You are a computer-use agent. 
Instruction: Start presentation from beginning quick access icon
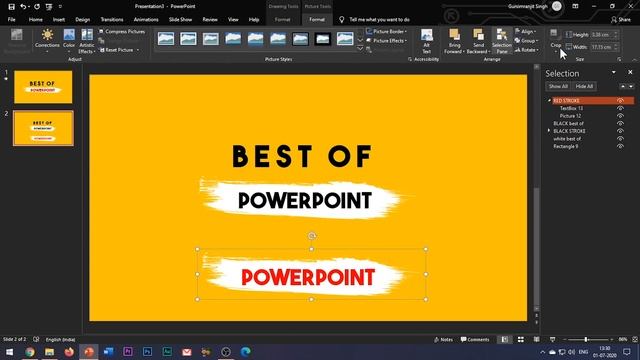point(49,7)
